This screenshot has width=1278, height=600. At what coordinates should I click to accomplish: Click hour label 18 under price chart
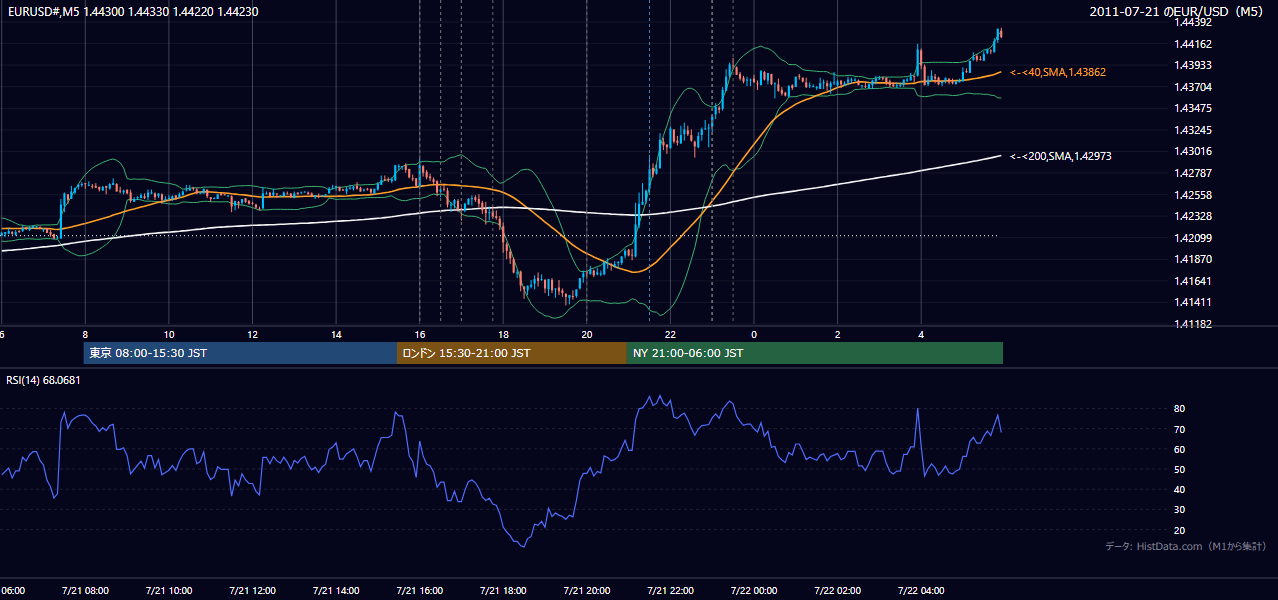503,334
